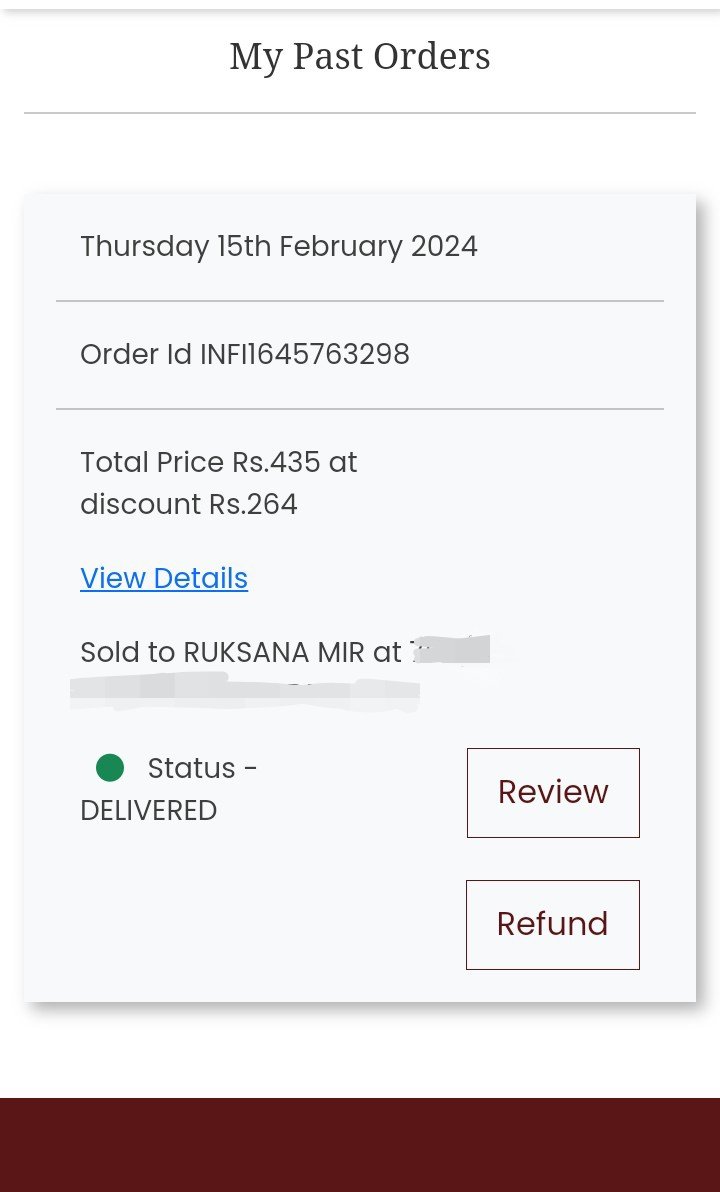Tap the blurred text right after RUKSANA MIR at
This screenshot has width=720, height=1192.
[x=450, y=649]
